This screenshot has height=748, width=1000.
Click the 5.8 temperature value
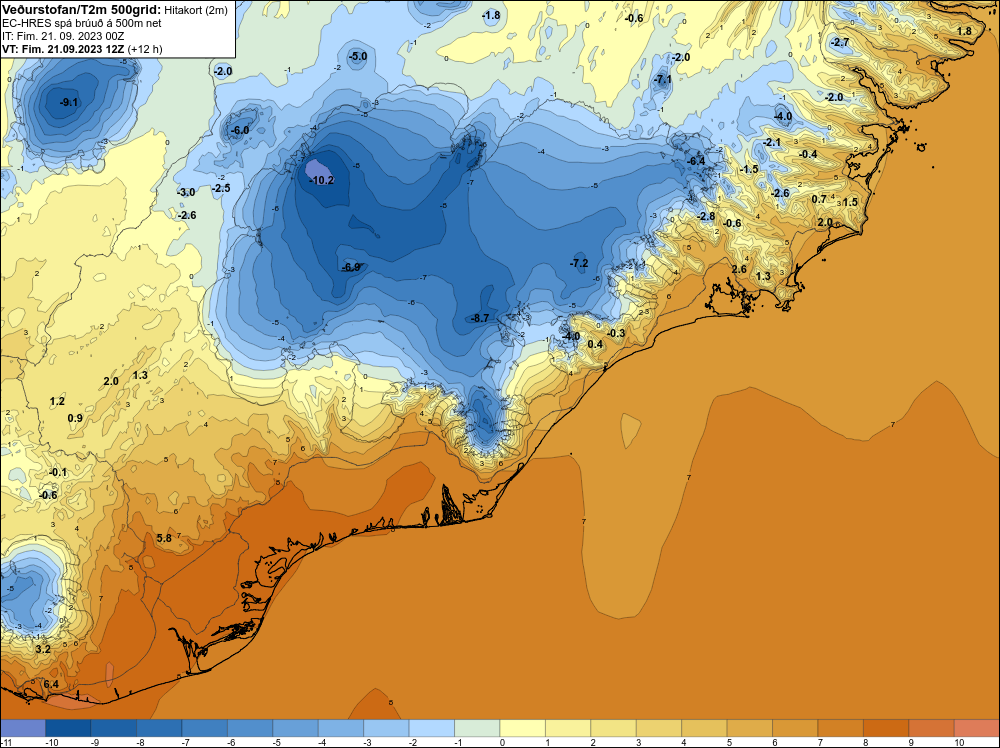164,538
